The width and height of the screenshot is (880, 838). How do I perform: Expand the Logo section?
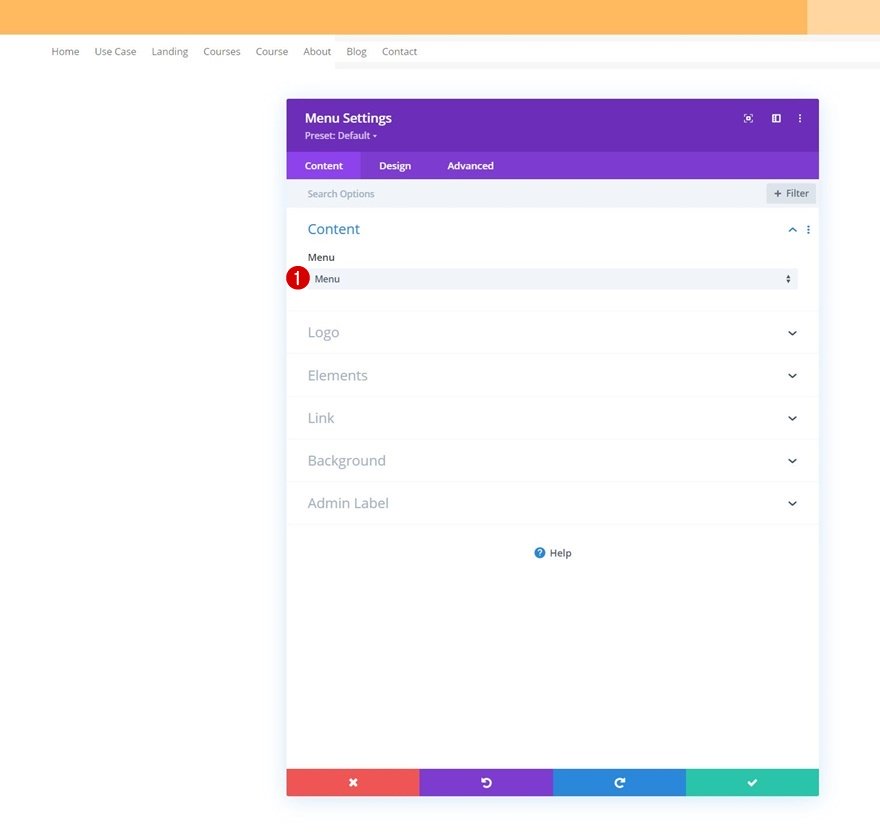[552, 333]
